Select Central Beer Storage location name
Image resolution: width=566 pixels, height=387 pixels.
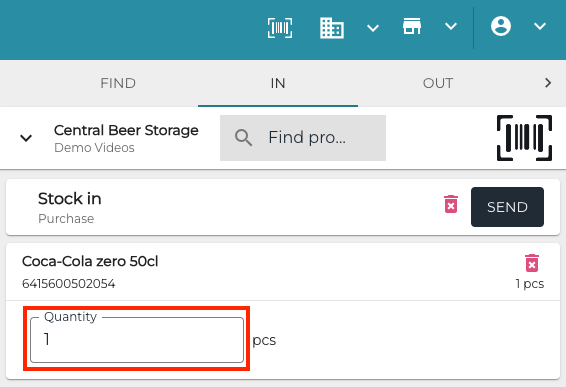point(126,130)
